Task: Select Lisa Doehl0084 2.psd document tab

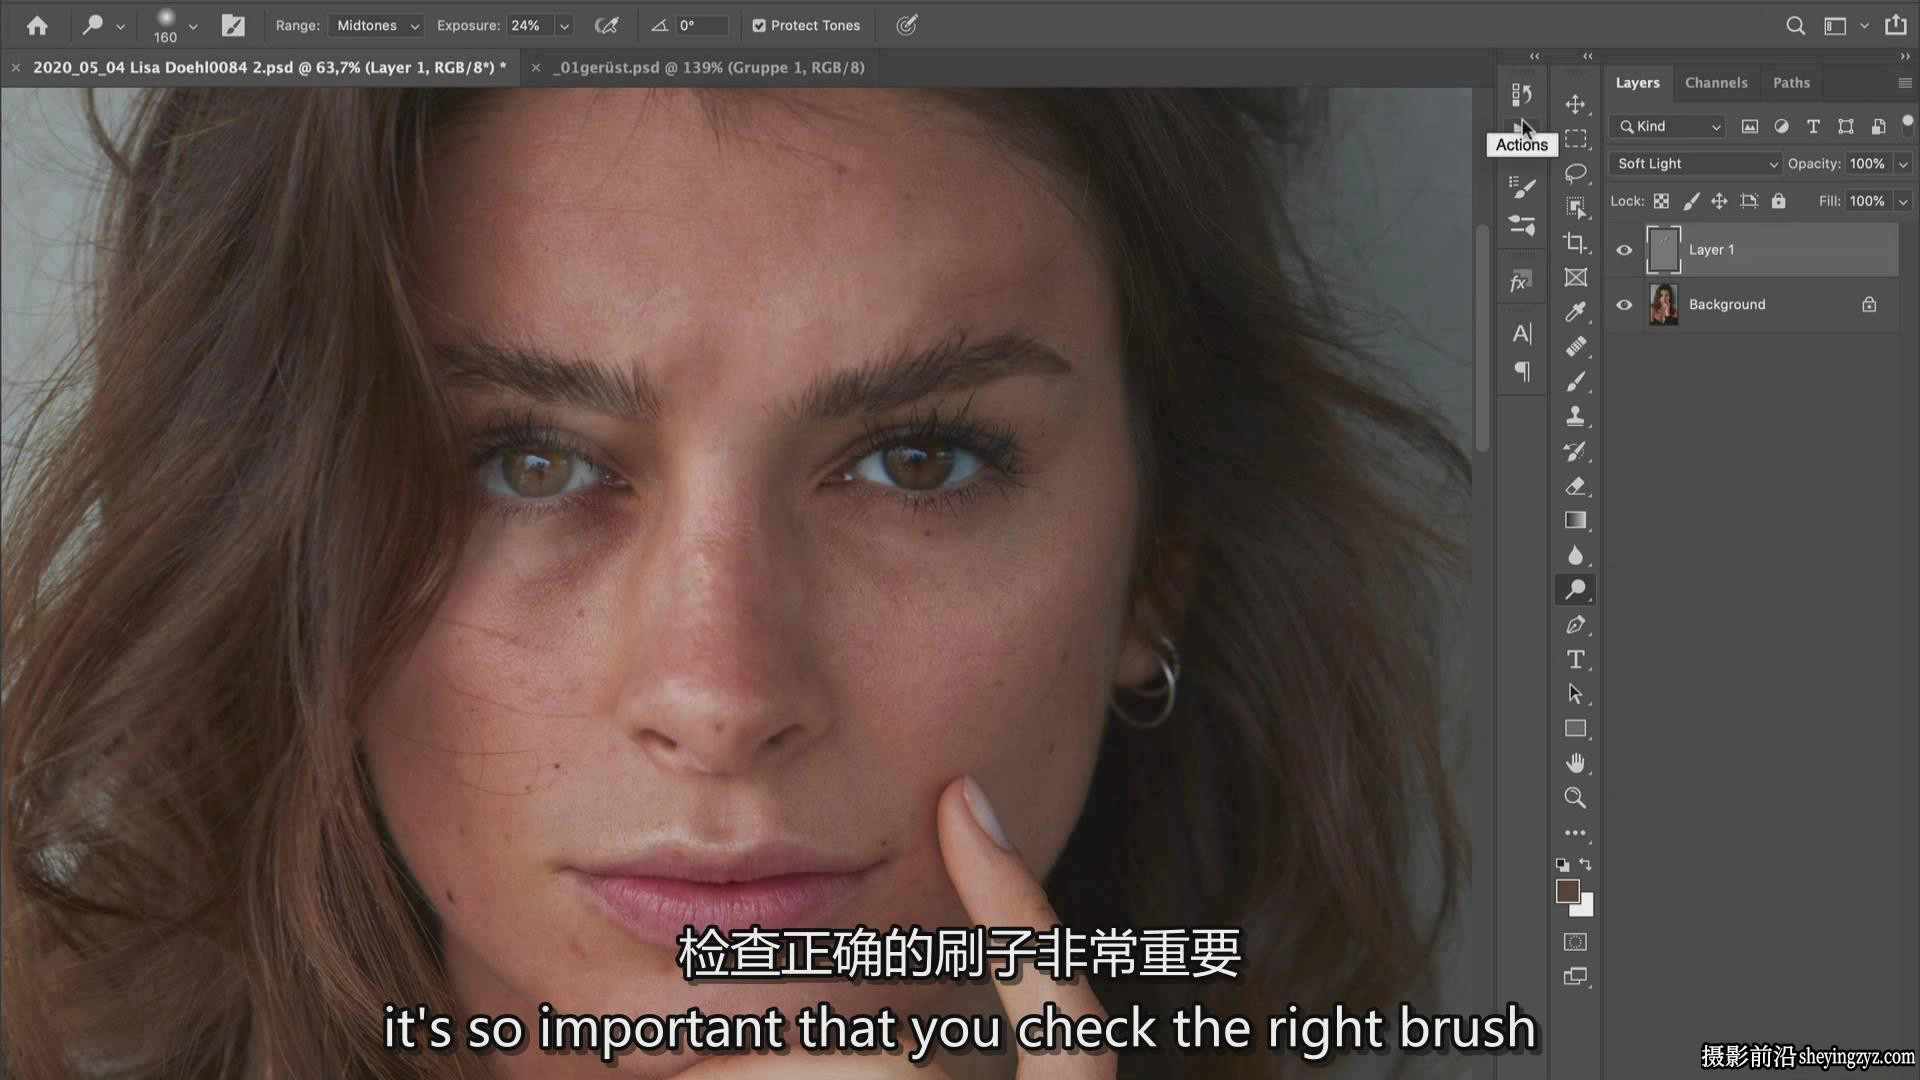Action: tap(269, 68)
